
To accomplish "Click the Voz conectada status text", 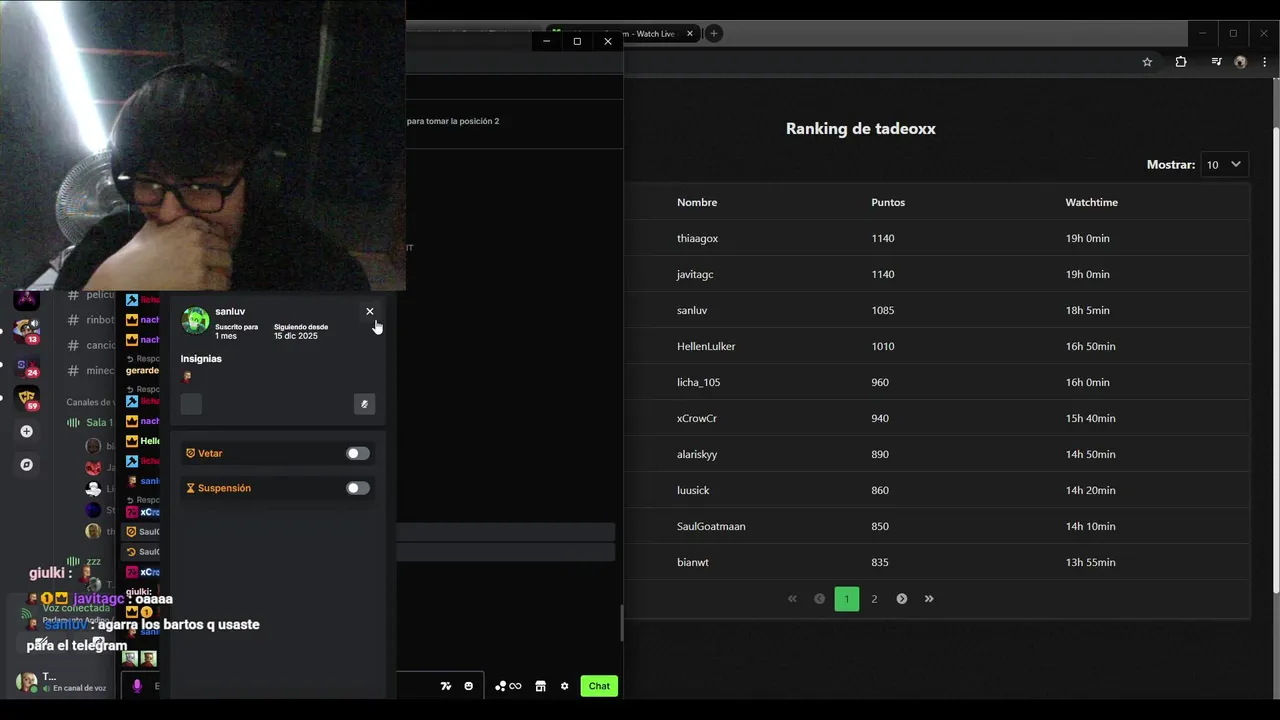I will (76, 608).
